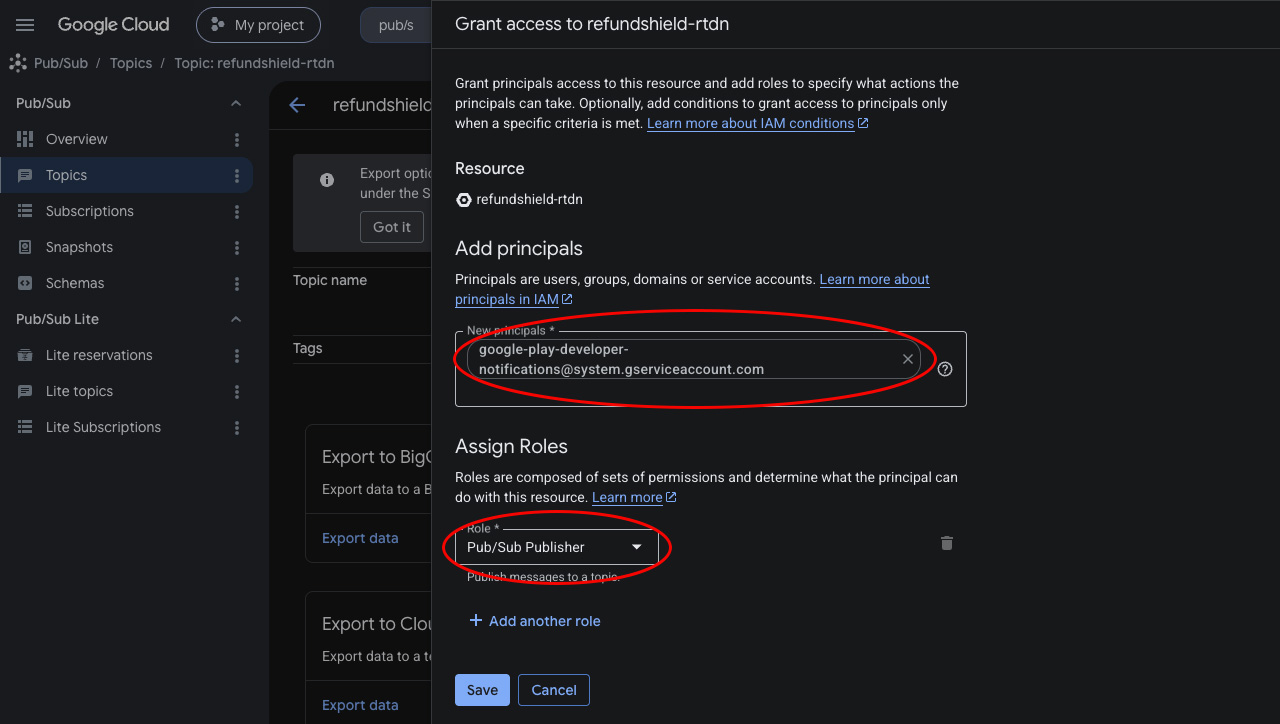Click the Lite Subscriptions icon

[x=25, y=427]
